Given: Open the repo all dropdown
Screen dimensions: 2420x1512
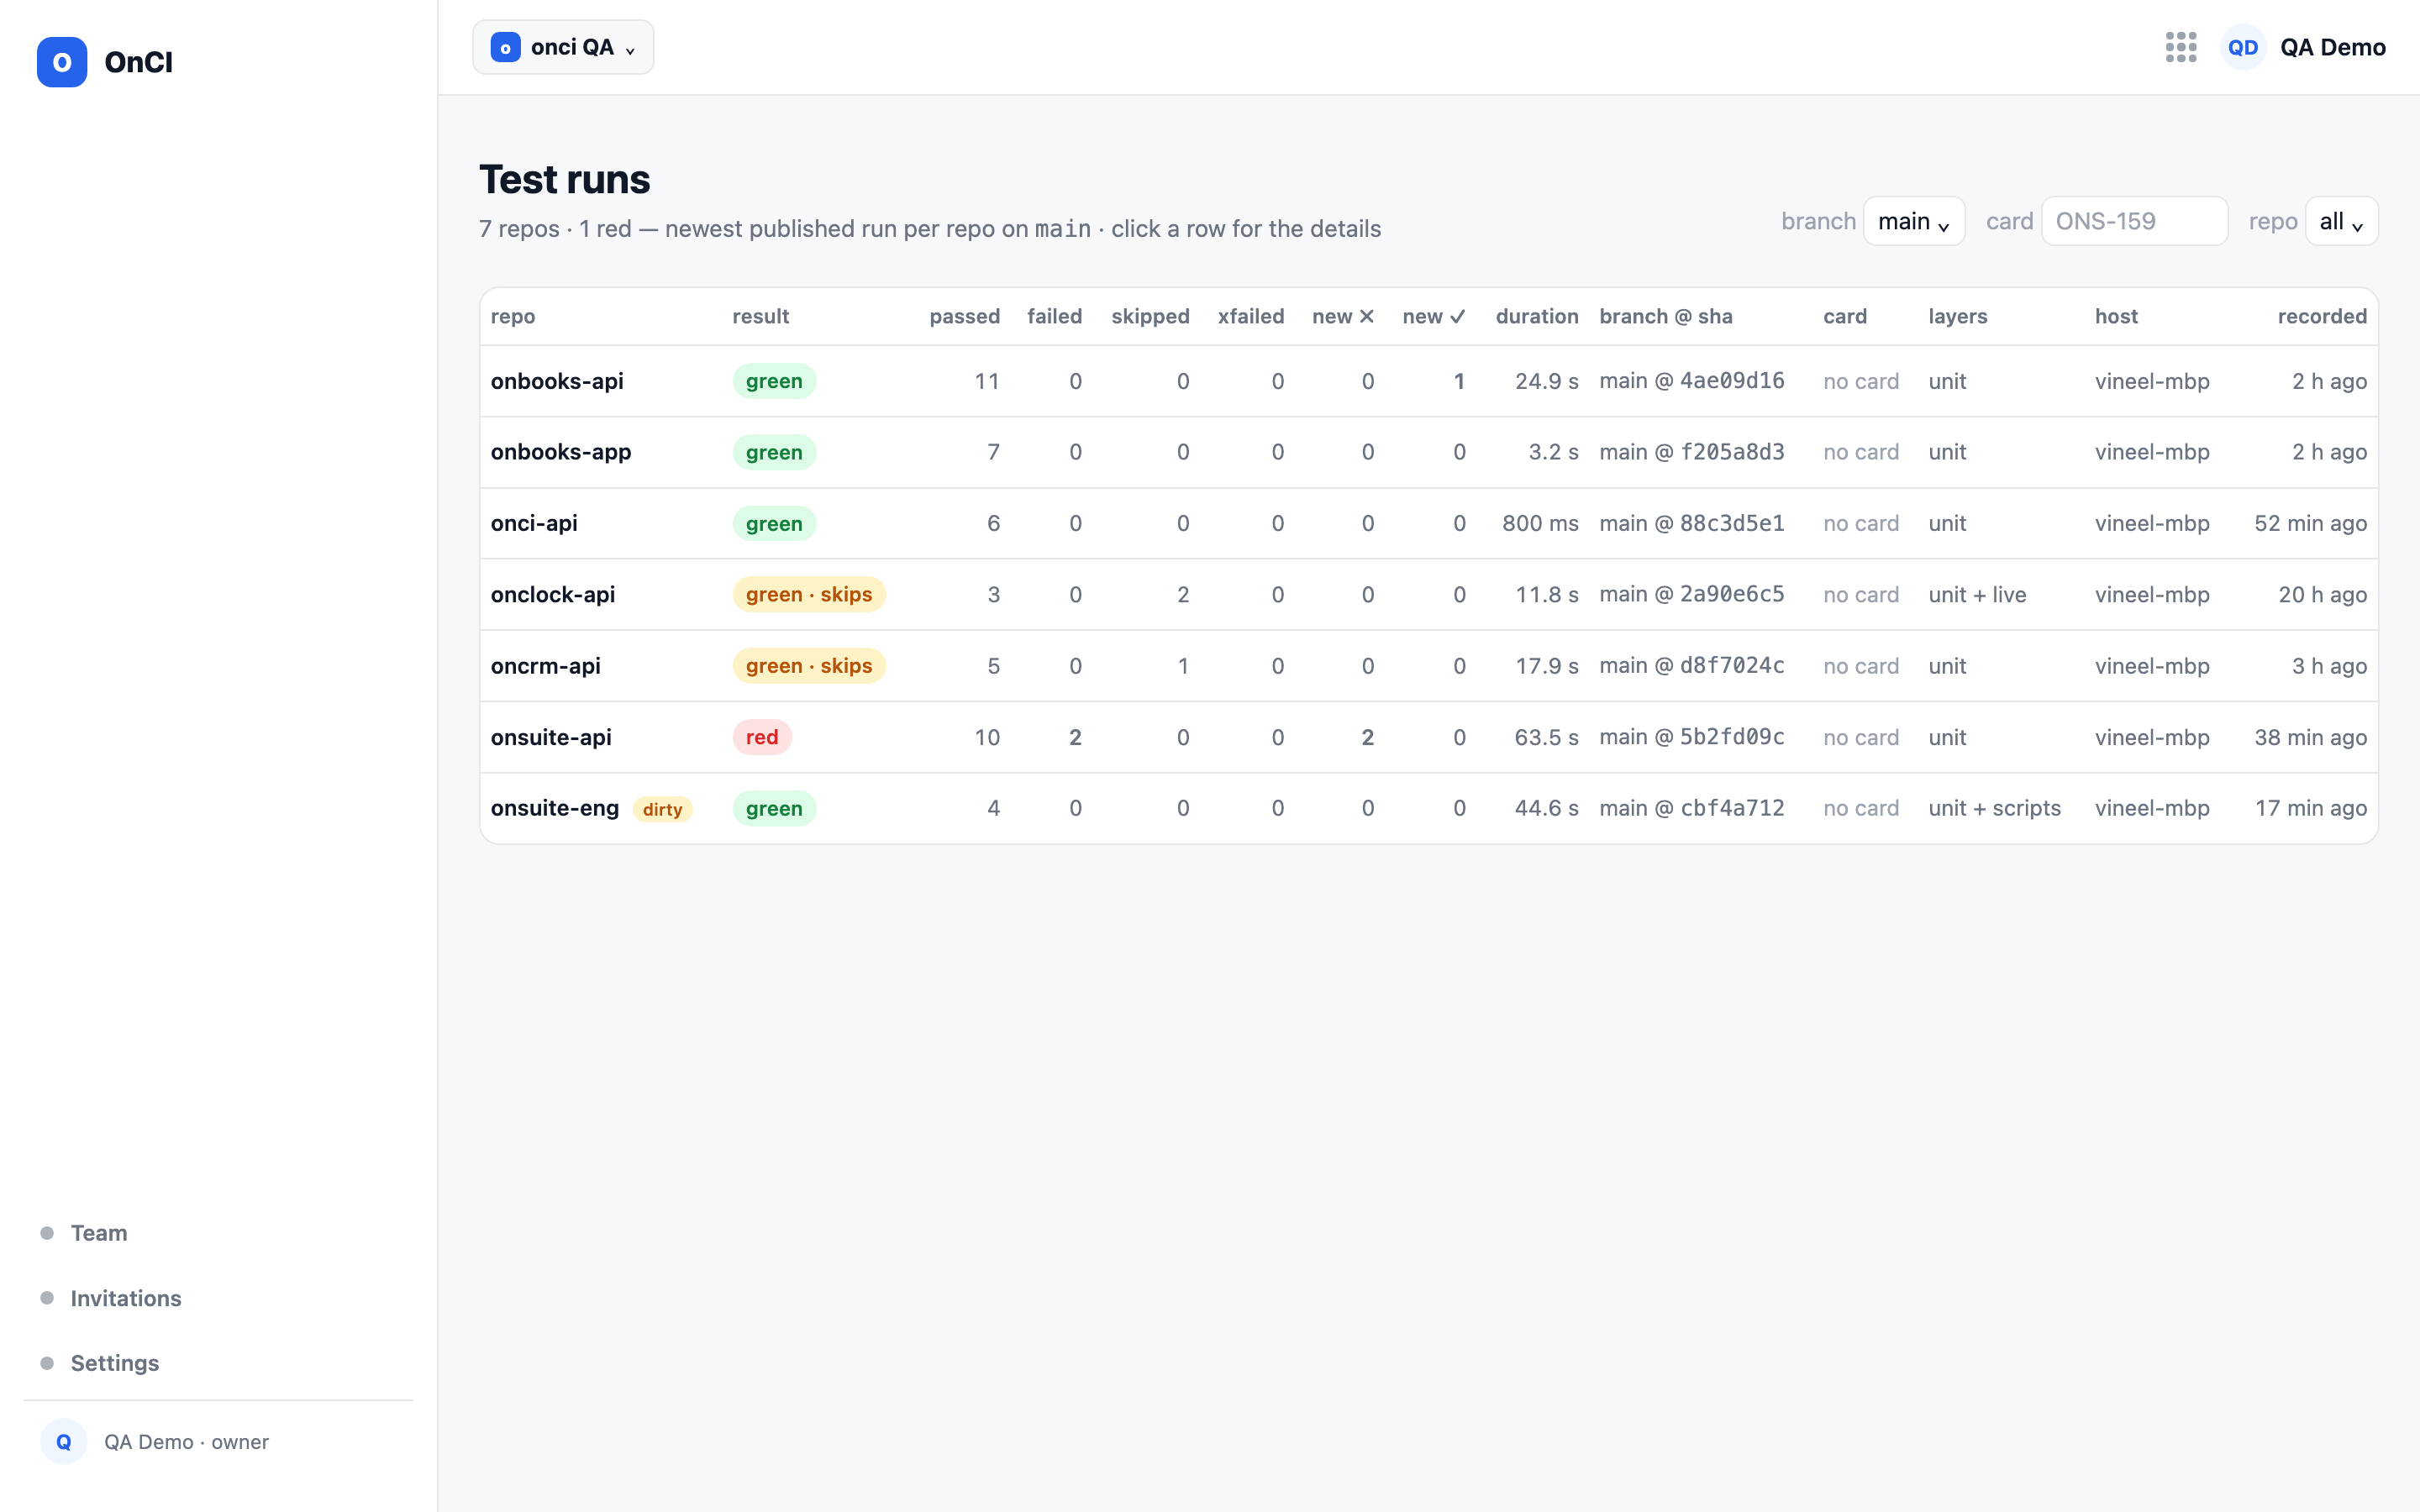Looking at the screenshot, I should pyautogui.click(x=2341, y=221).
